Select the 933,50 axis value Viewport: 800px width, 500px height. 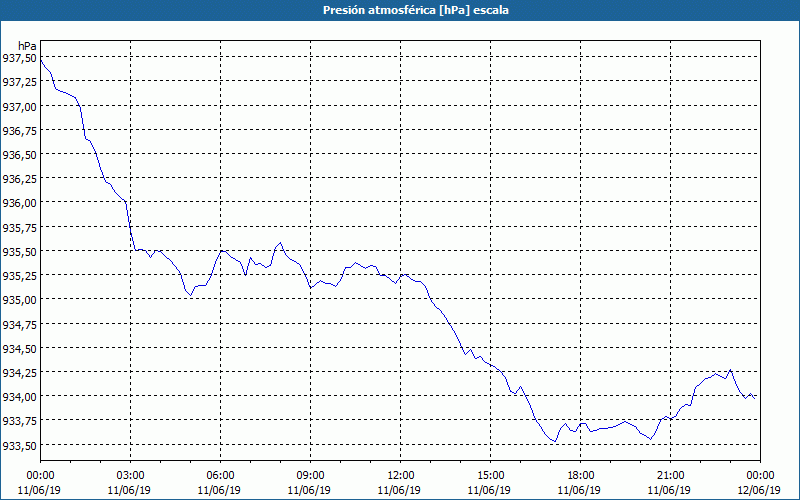pos(20,445)
